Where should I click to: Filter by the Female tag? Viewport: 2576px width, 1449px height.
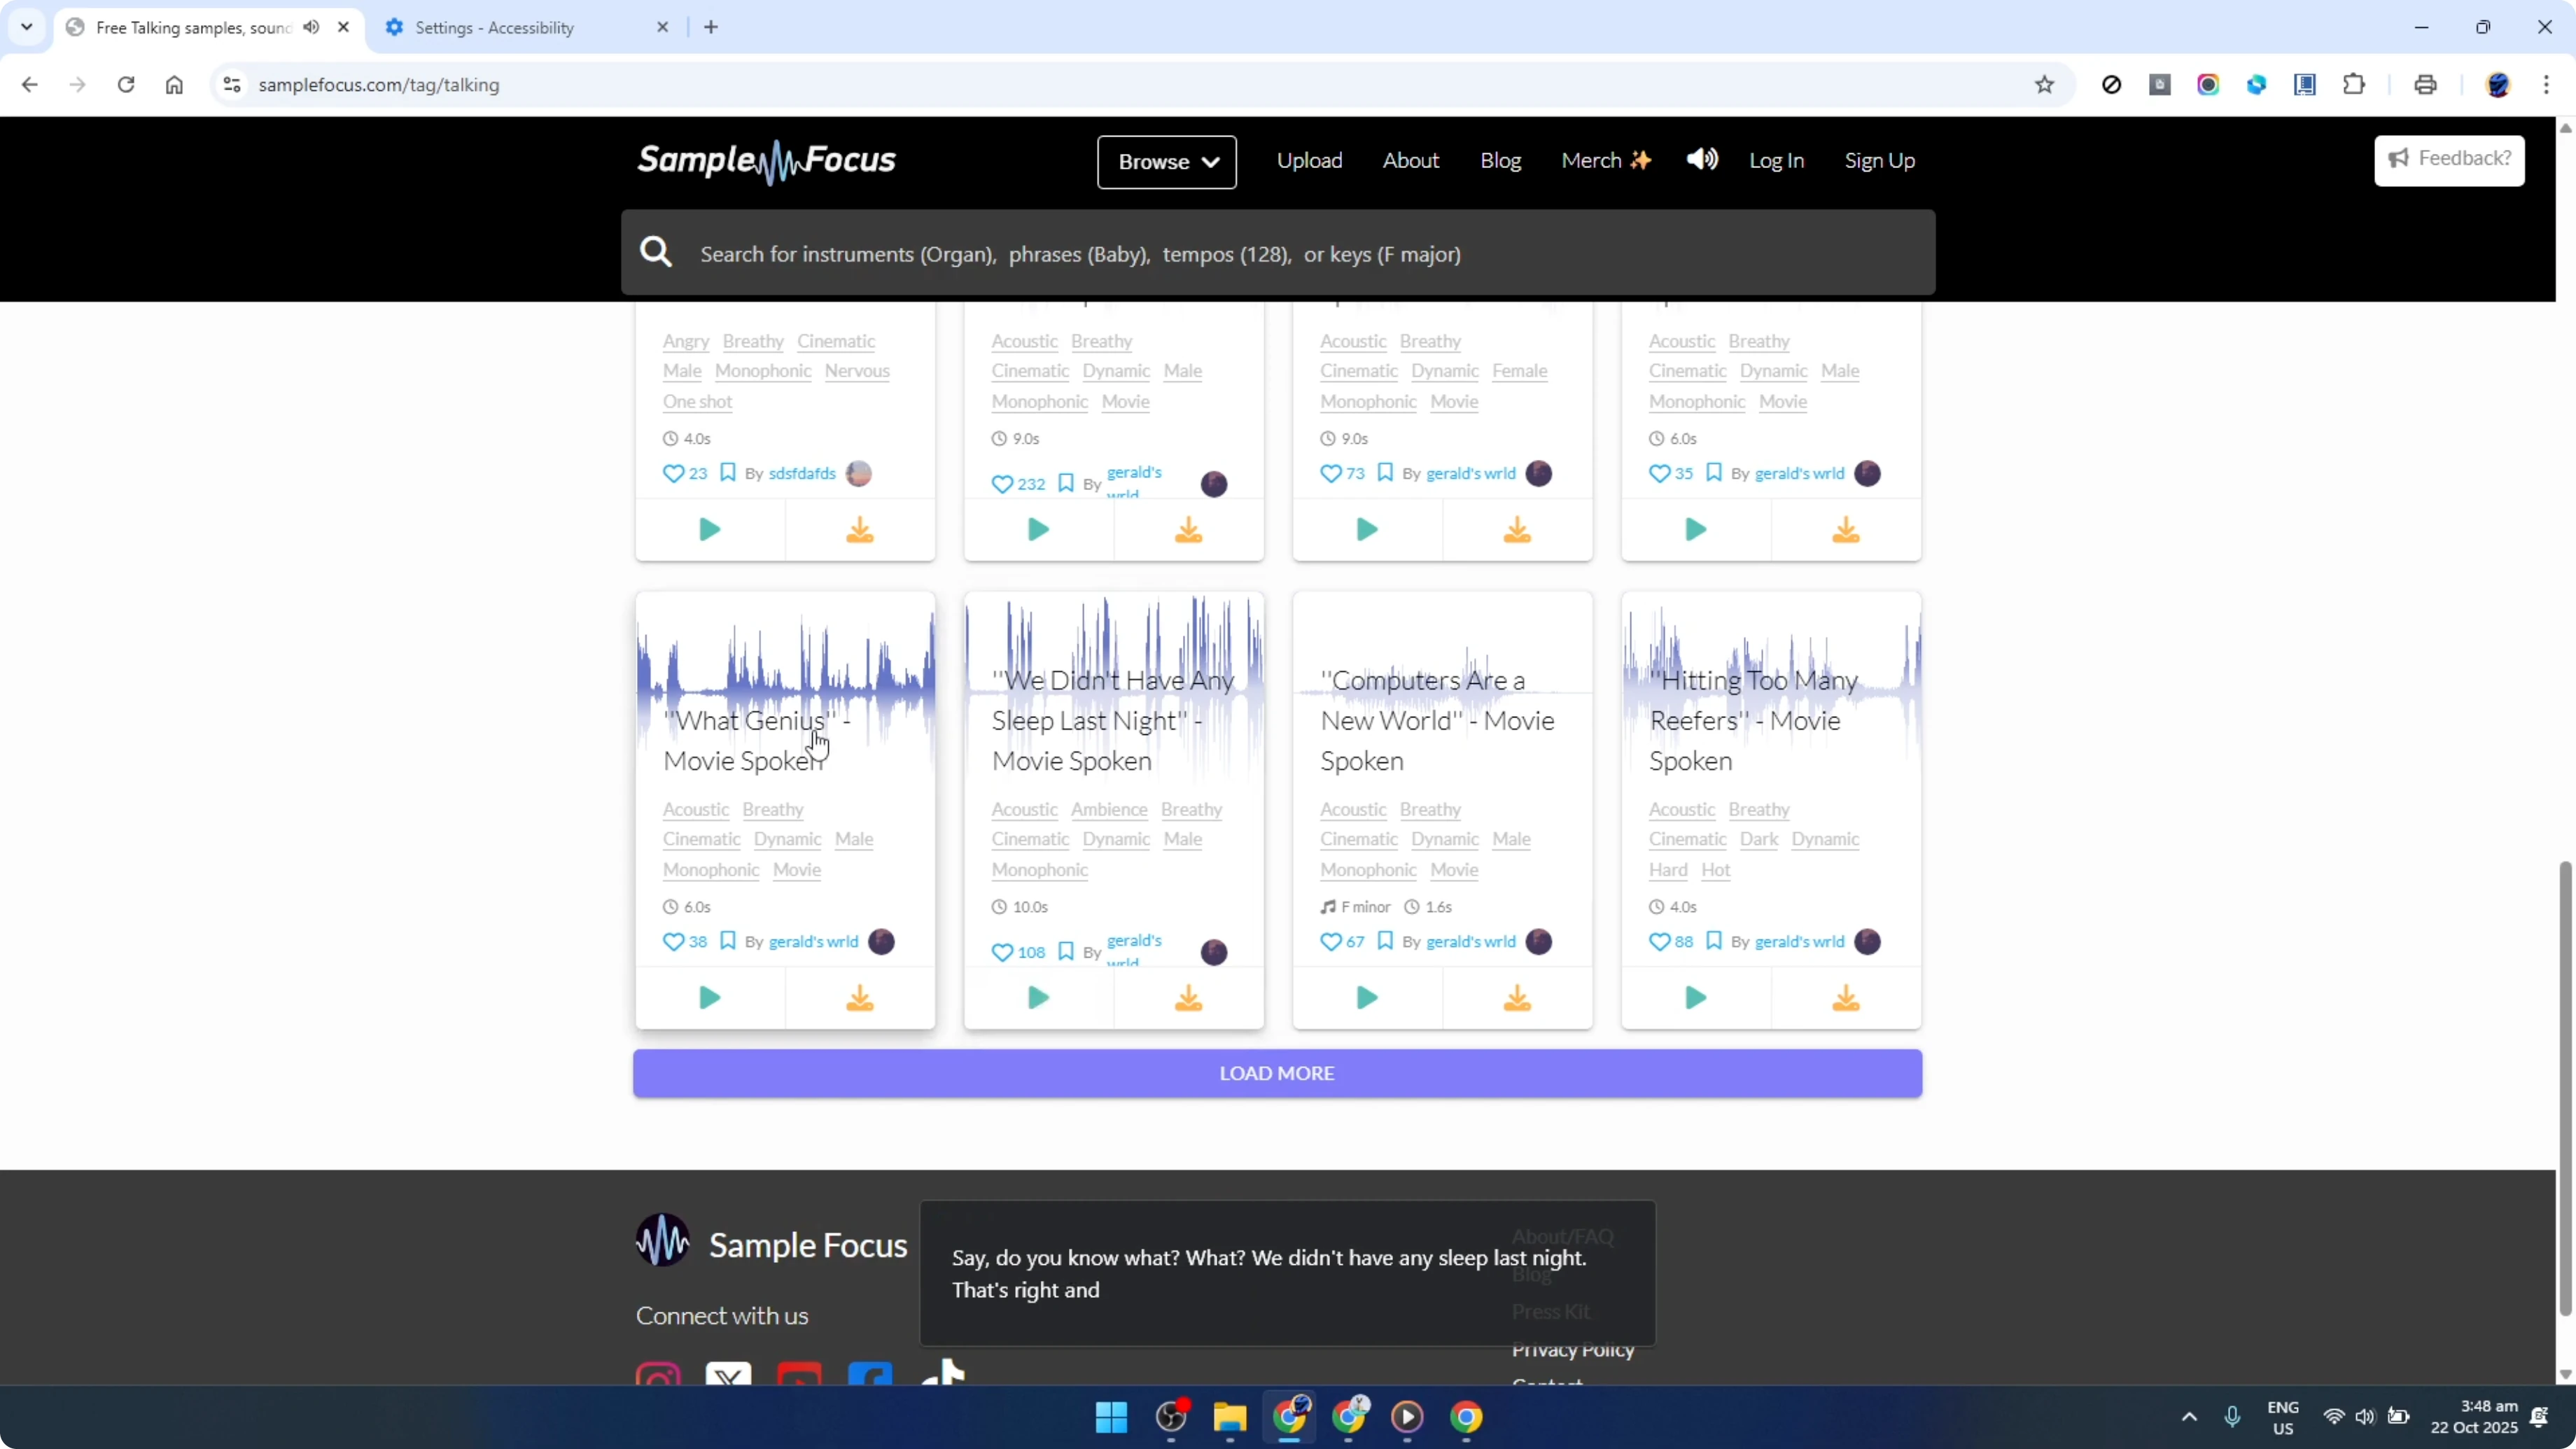(1519, 371)
